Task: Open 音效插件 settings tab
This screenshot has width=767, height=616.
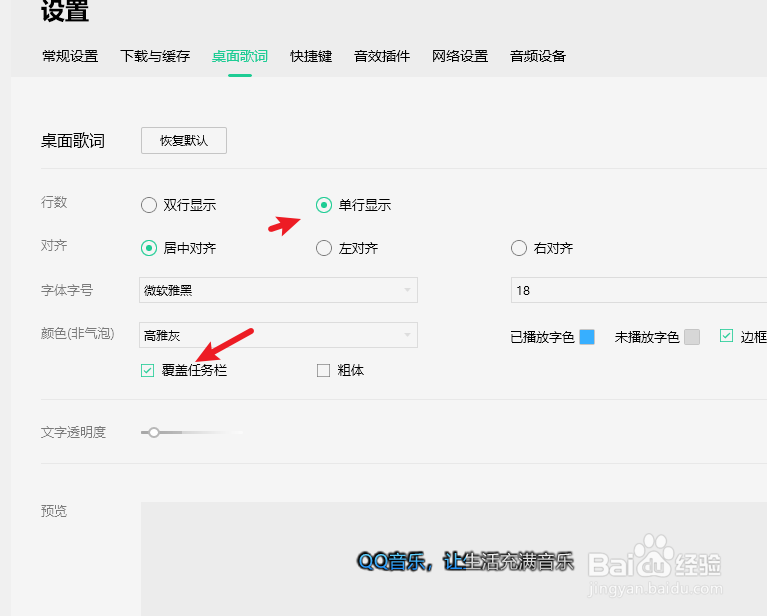Action: click(x=382, y=56)
